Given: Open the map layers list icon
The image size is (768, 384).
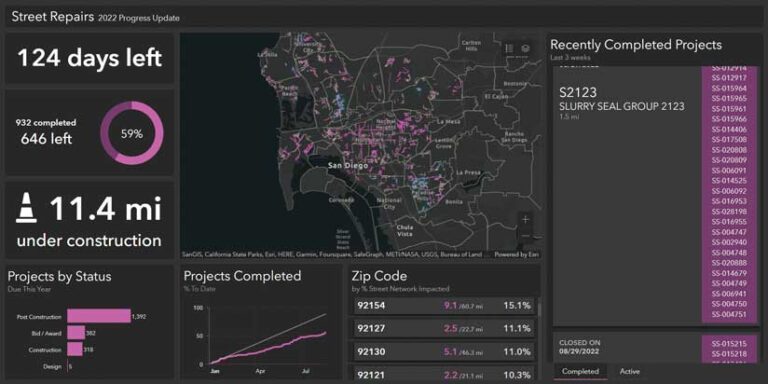Looking at the screenshot, I should tap(526, 48).
